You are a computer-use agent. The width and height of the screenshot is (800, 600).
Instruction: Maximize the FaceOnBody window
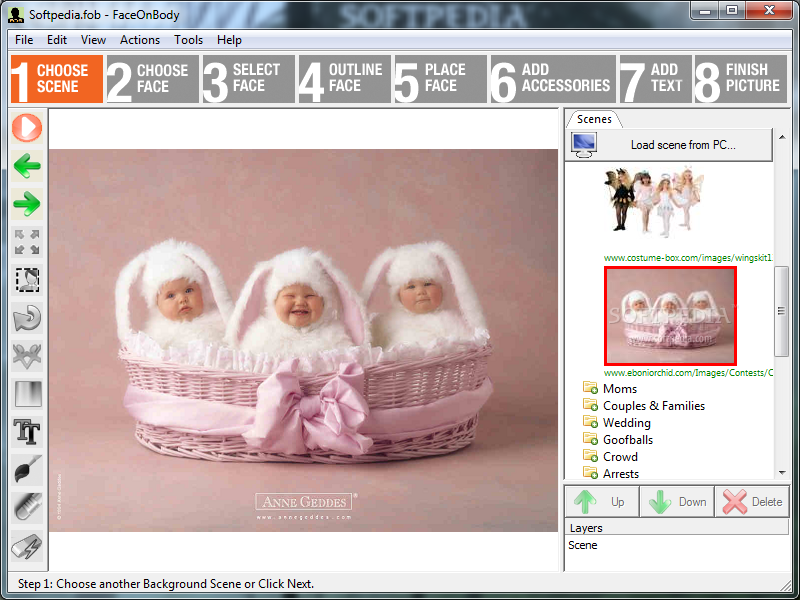(x=732, y=11)
